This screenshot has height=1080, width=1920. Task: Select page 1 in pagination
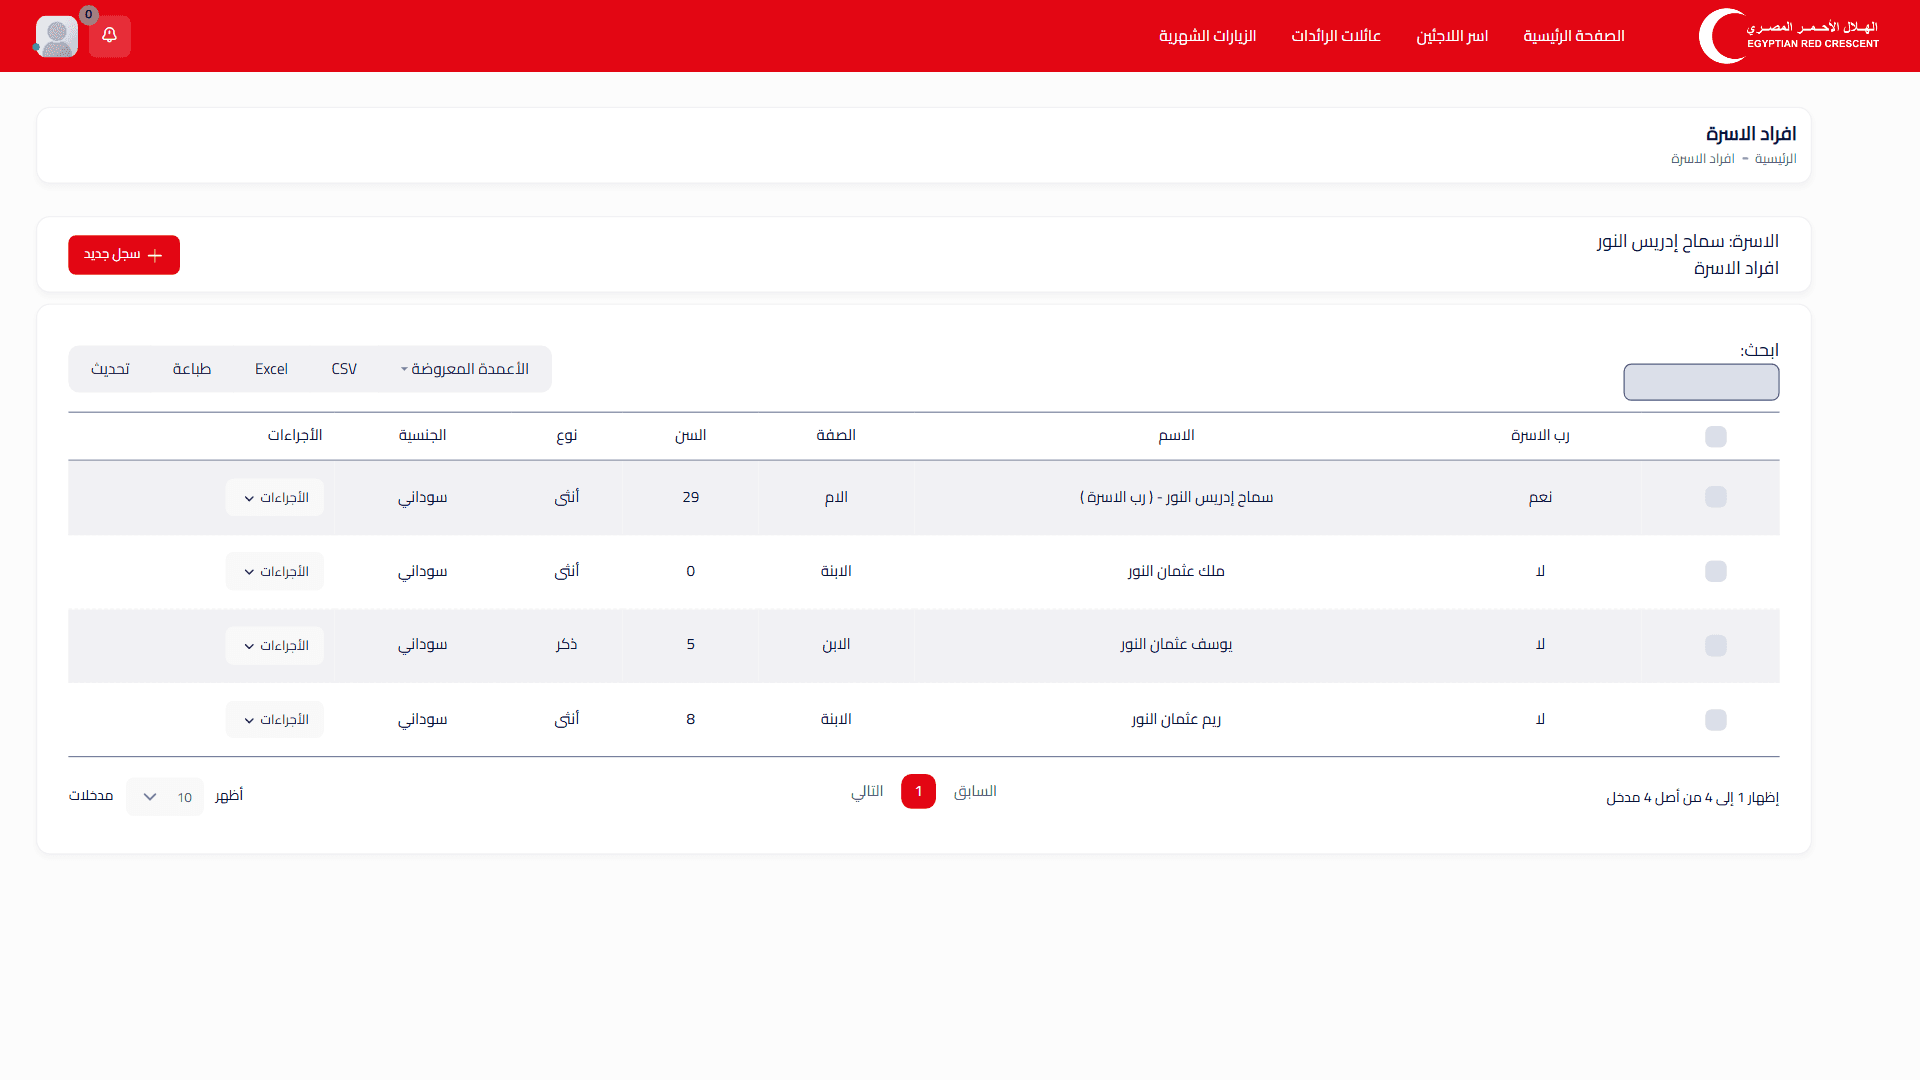pos(918,791)
